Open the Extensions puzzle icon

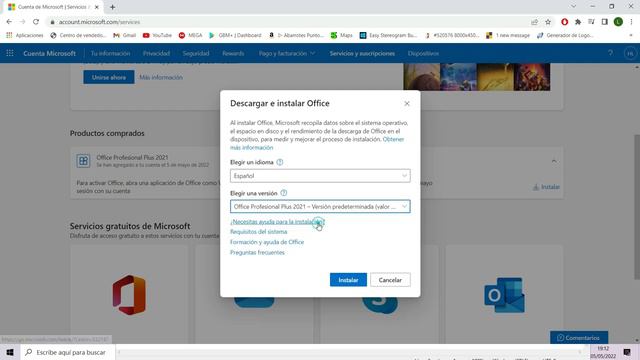578,22
